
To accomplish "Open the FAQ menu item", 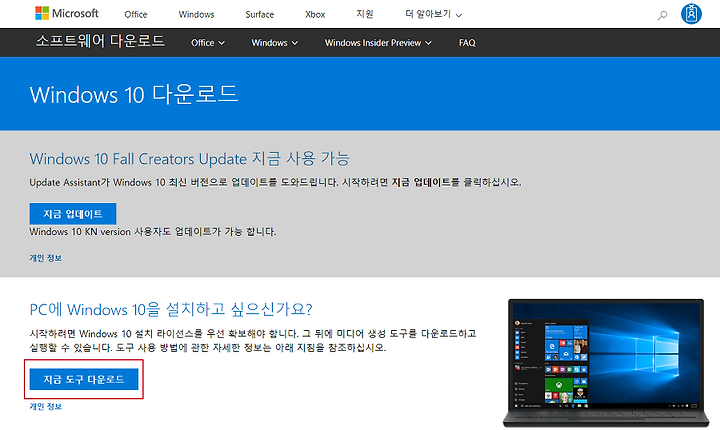I will click(467, 43).
